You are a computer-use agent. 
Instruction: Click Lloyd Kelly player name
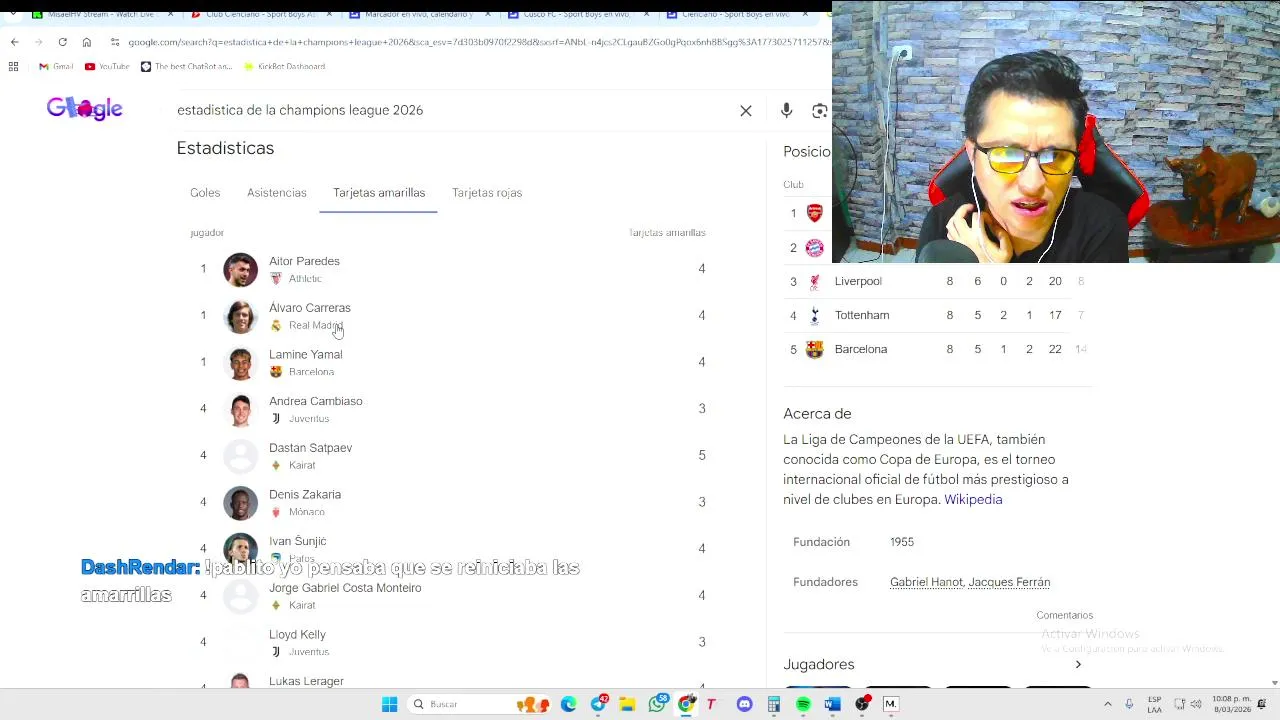point(297,634)
